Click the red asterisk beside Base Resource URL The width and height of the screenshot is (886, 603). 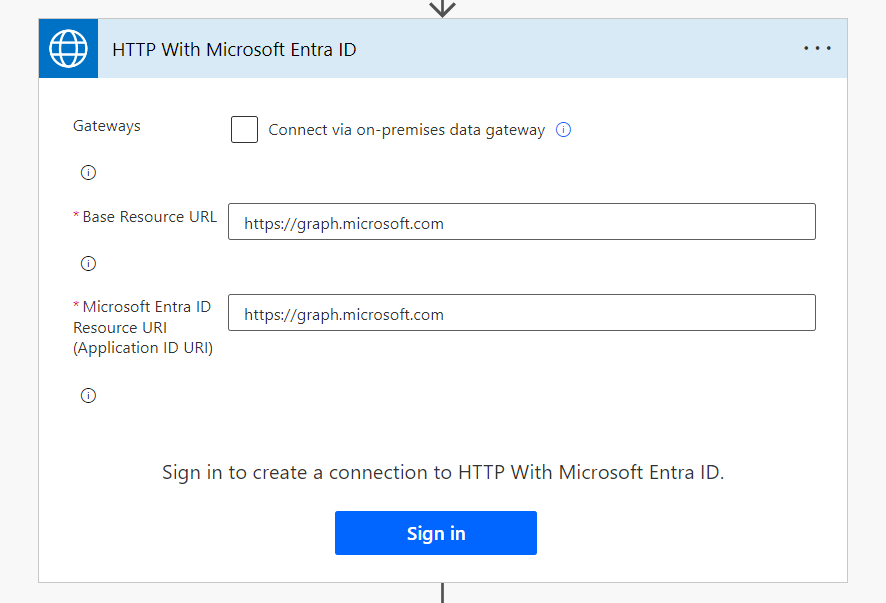[x=76, y=217]
